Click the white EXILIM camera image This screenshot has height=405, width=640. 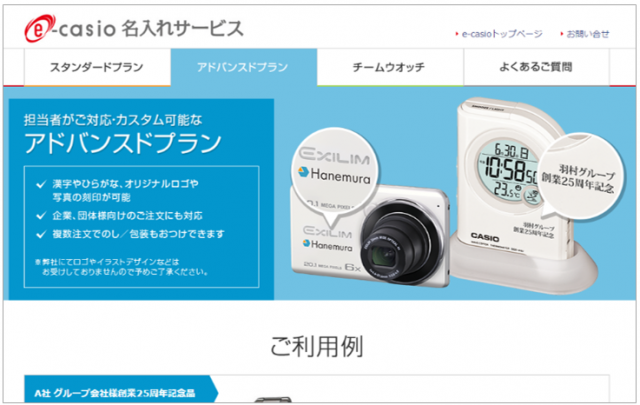369,235
